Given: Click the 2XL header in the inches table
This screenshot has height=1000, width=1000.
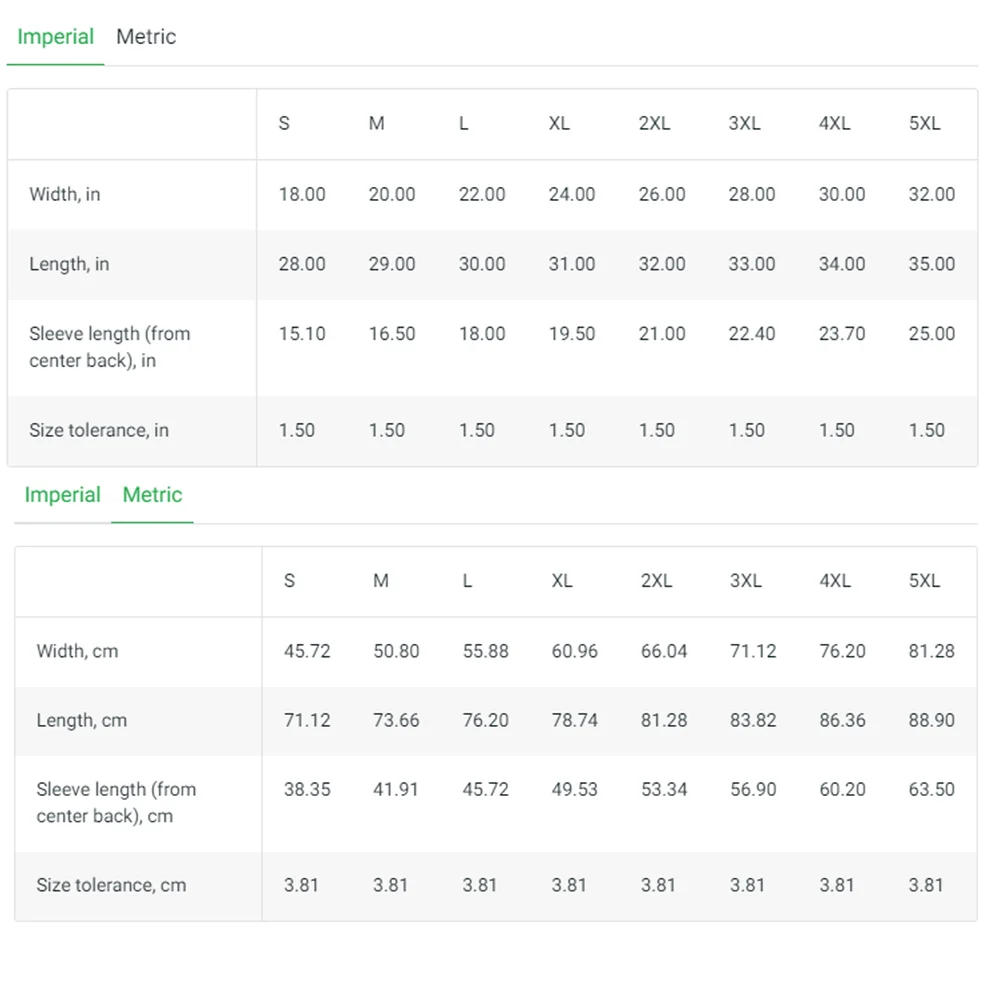Looking at the screenshot, I should 654,124.
